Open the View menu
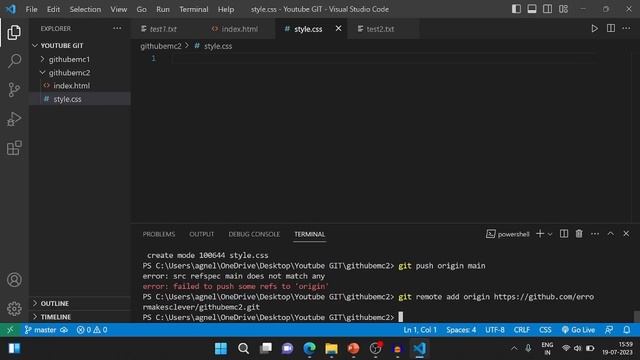Image resolution: width=640 pixels, height=360 pixels. coord(118,9)
